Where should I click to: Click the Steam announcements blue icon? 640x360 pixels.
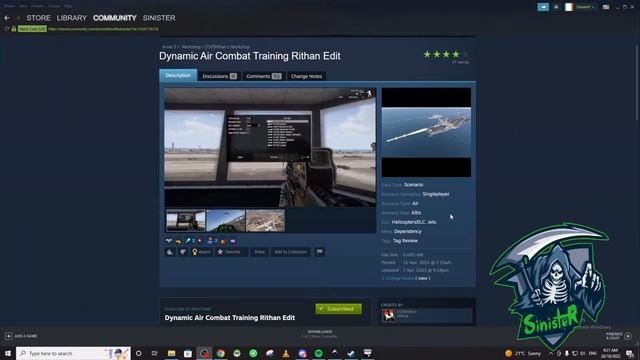(543, 7)
